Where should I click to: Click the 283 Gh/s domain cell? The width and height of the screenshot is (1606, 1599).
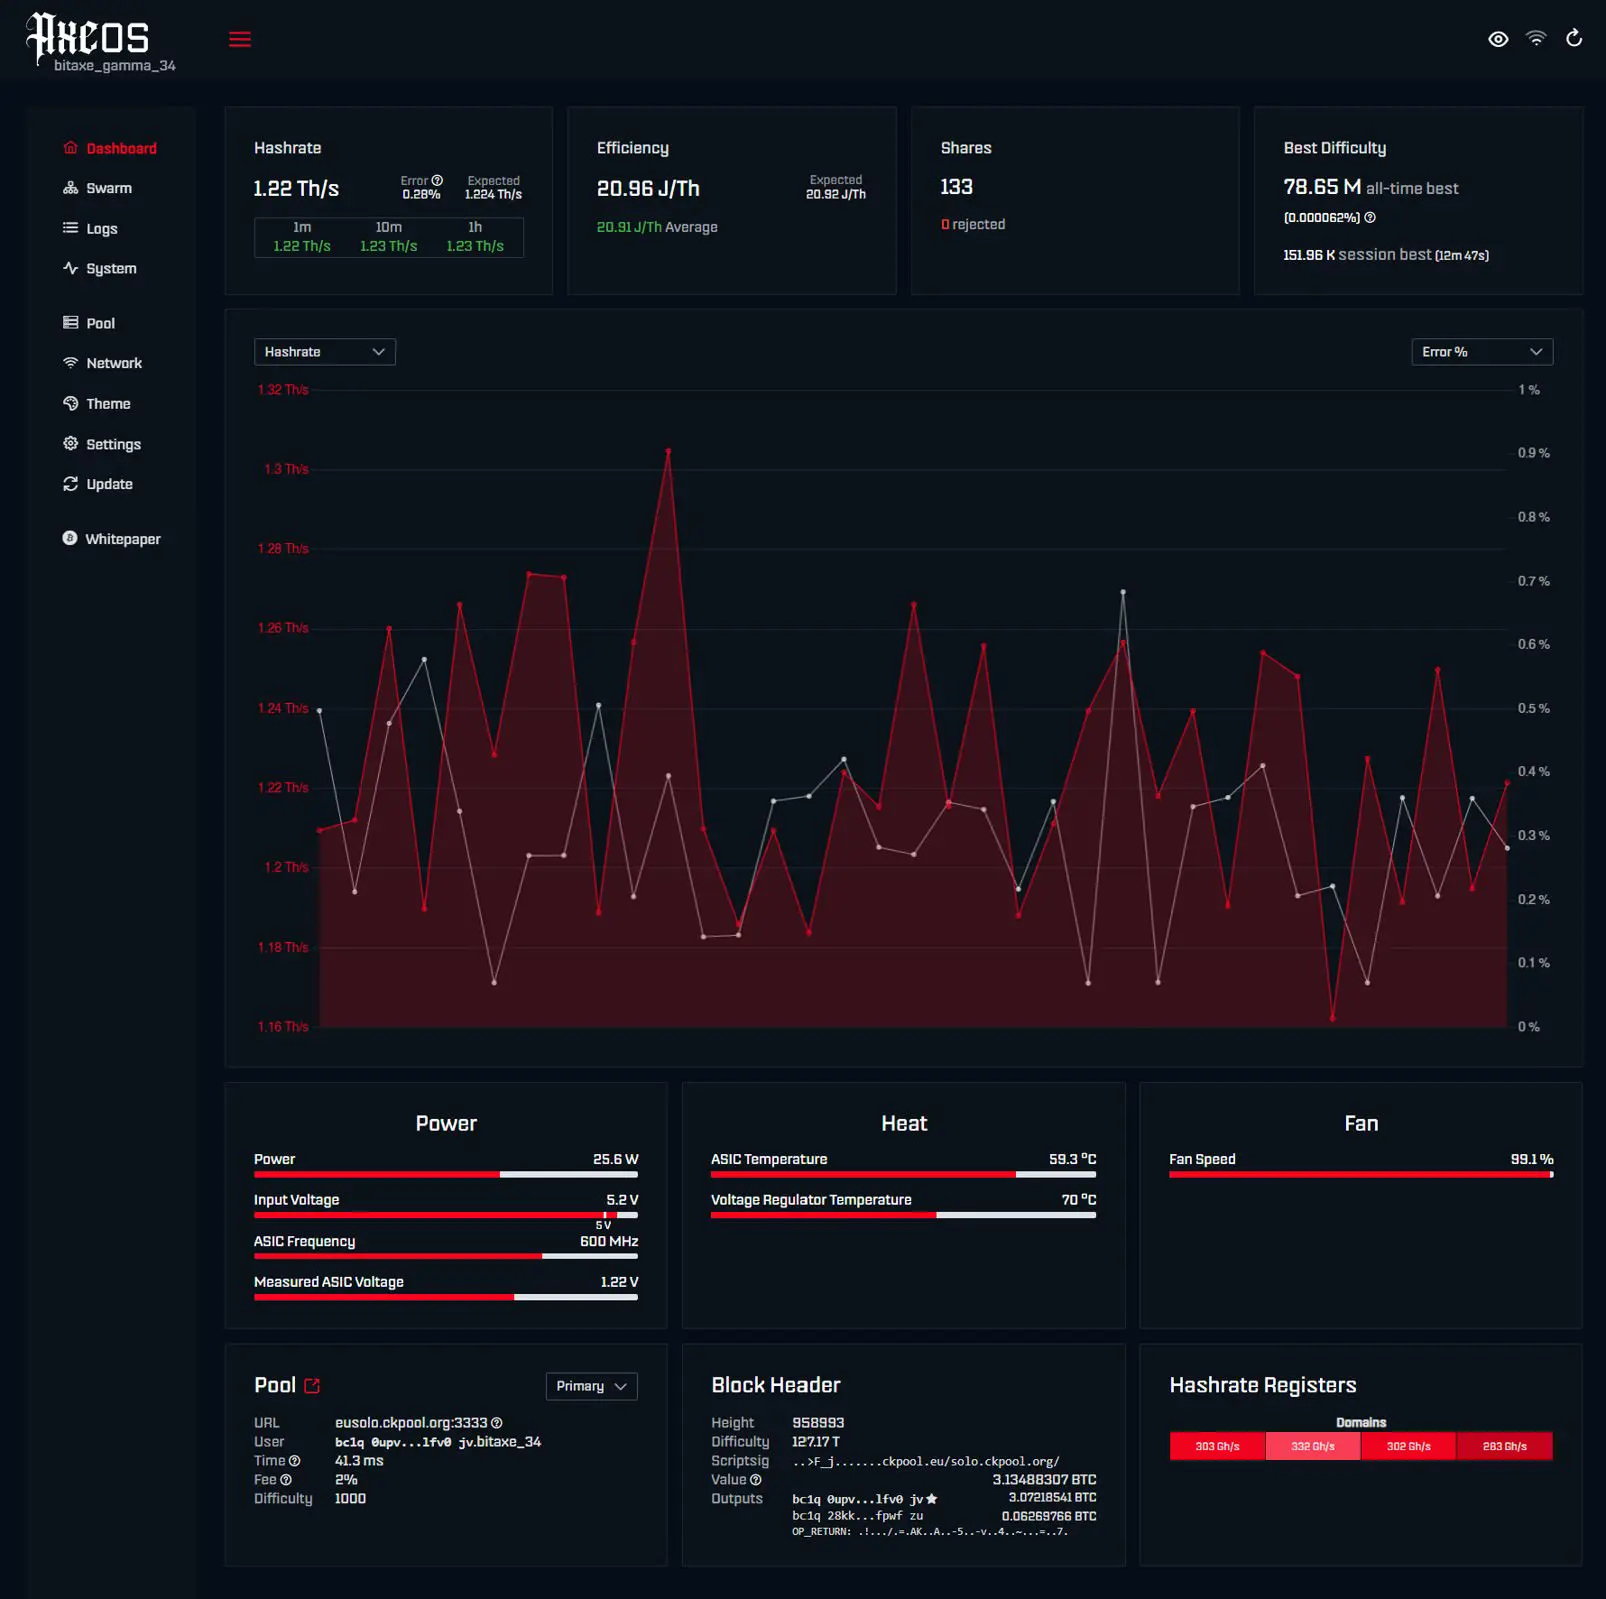(x=1505, y=1447)
